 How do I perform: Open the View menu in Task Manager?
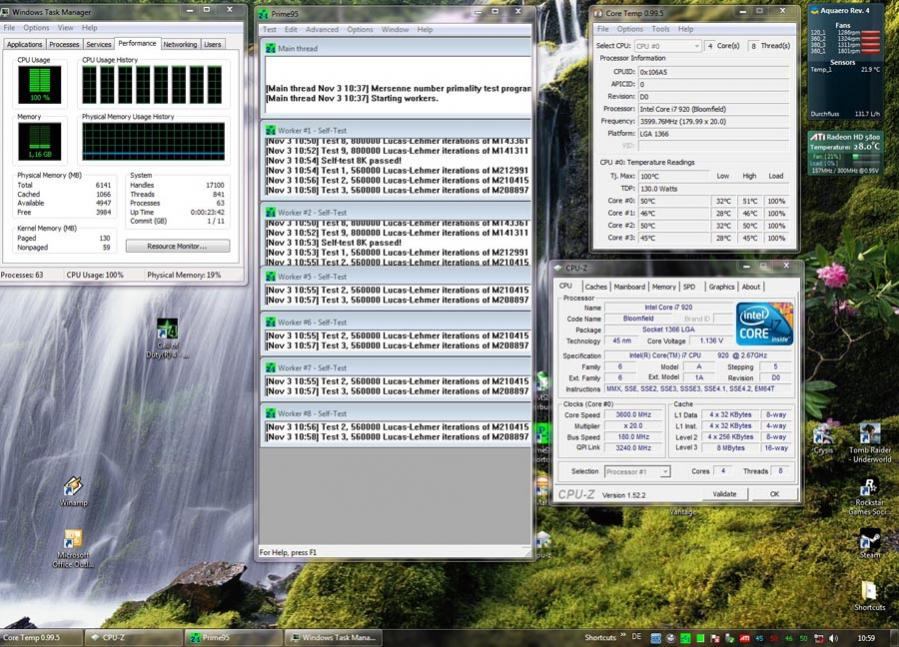65,28
